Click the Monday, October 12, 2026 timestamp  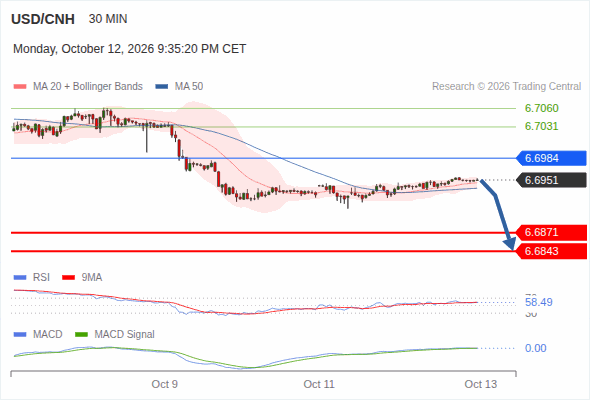click(129, 49)
